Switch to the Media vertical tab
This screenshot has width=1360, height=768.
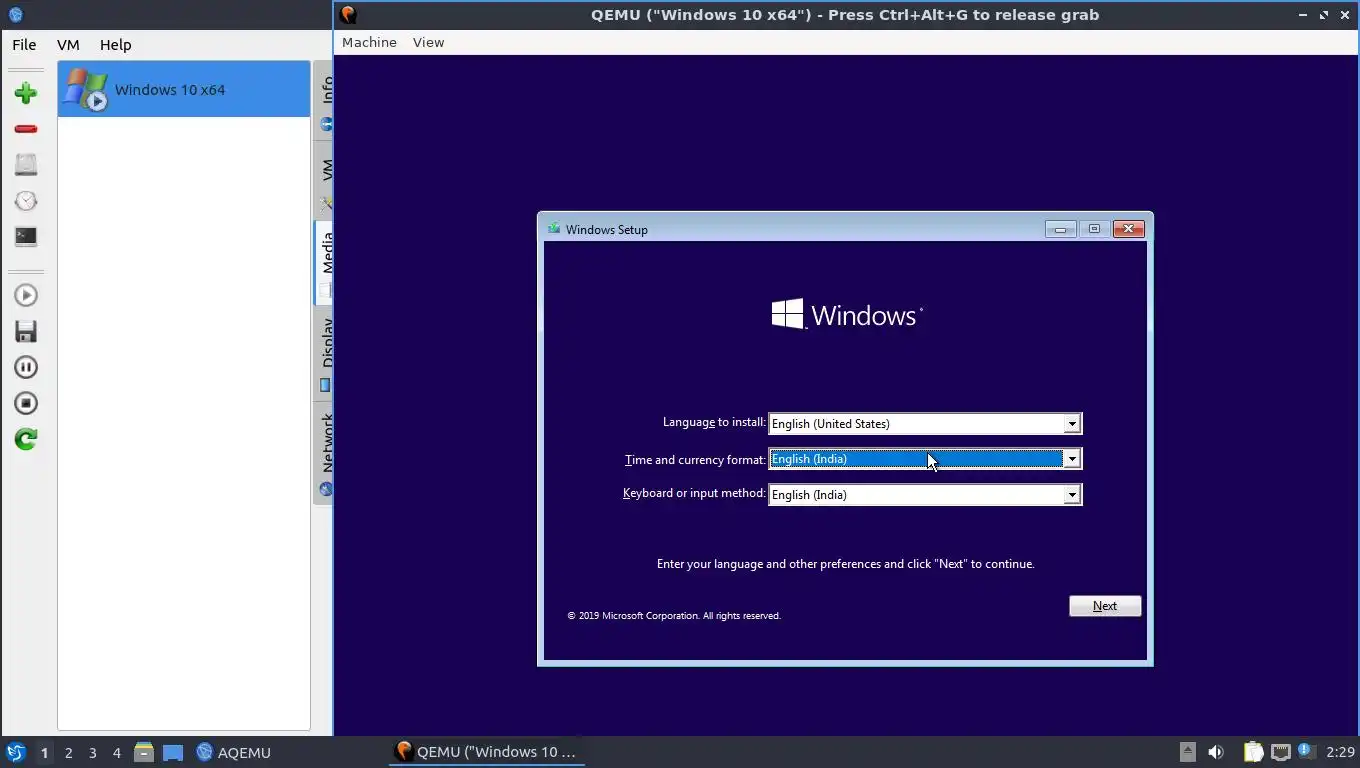pos(325,262)
